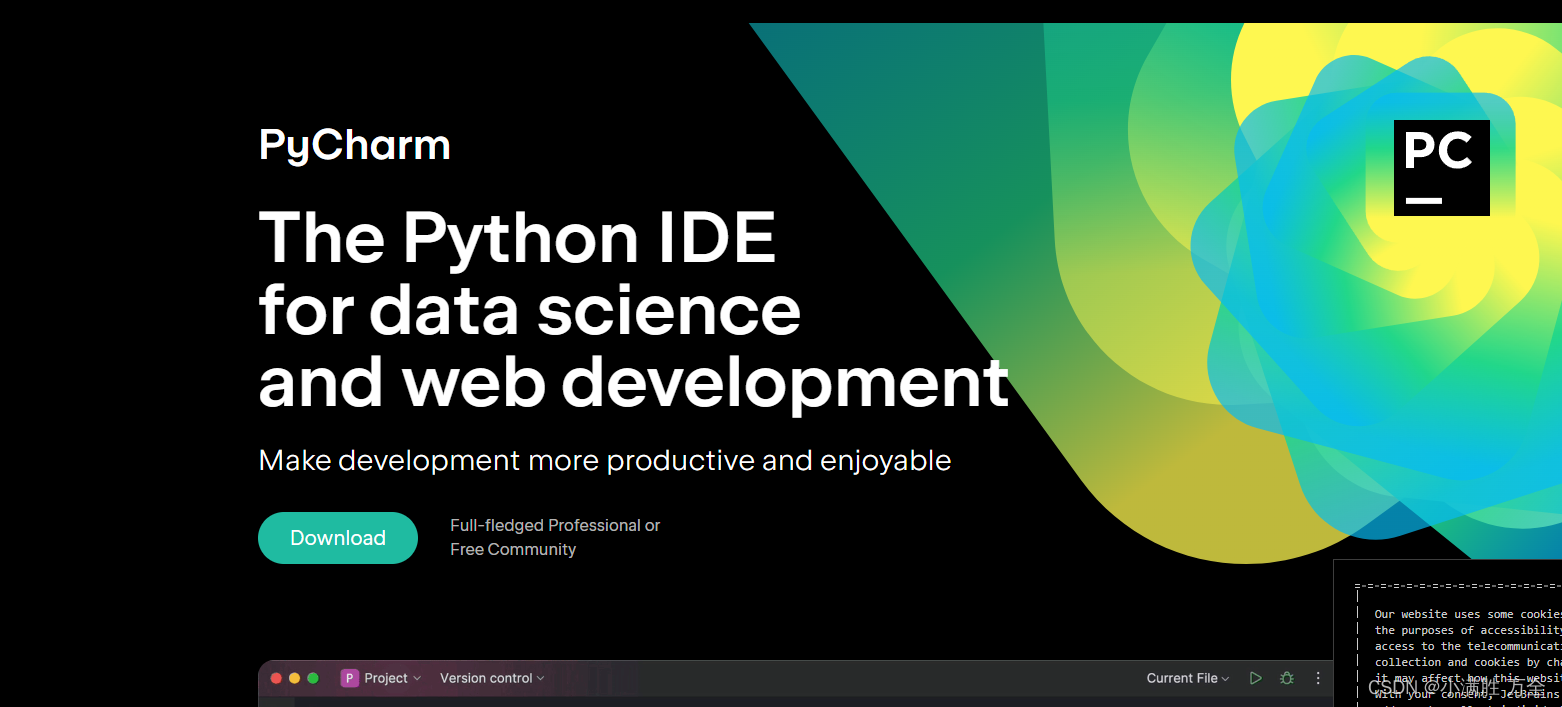The height and width of the screenshot is (707, 1562).
Task: Click the 'Full-fledged Professional or Free Community' text
Action: point(555,537)
